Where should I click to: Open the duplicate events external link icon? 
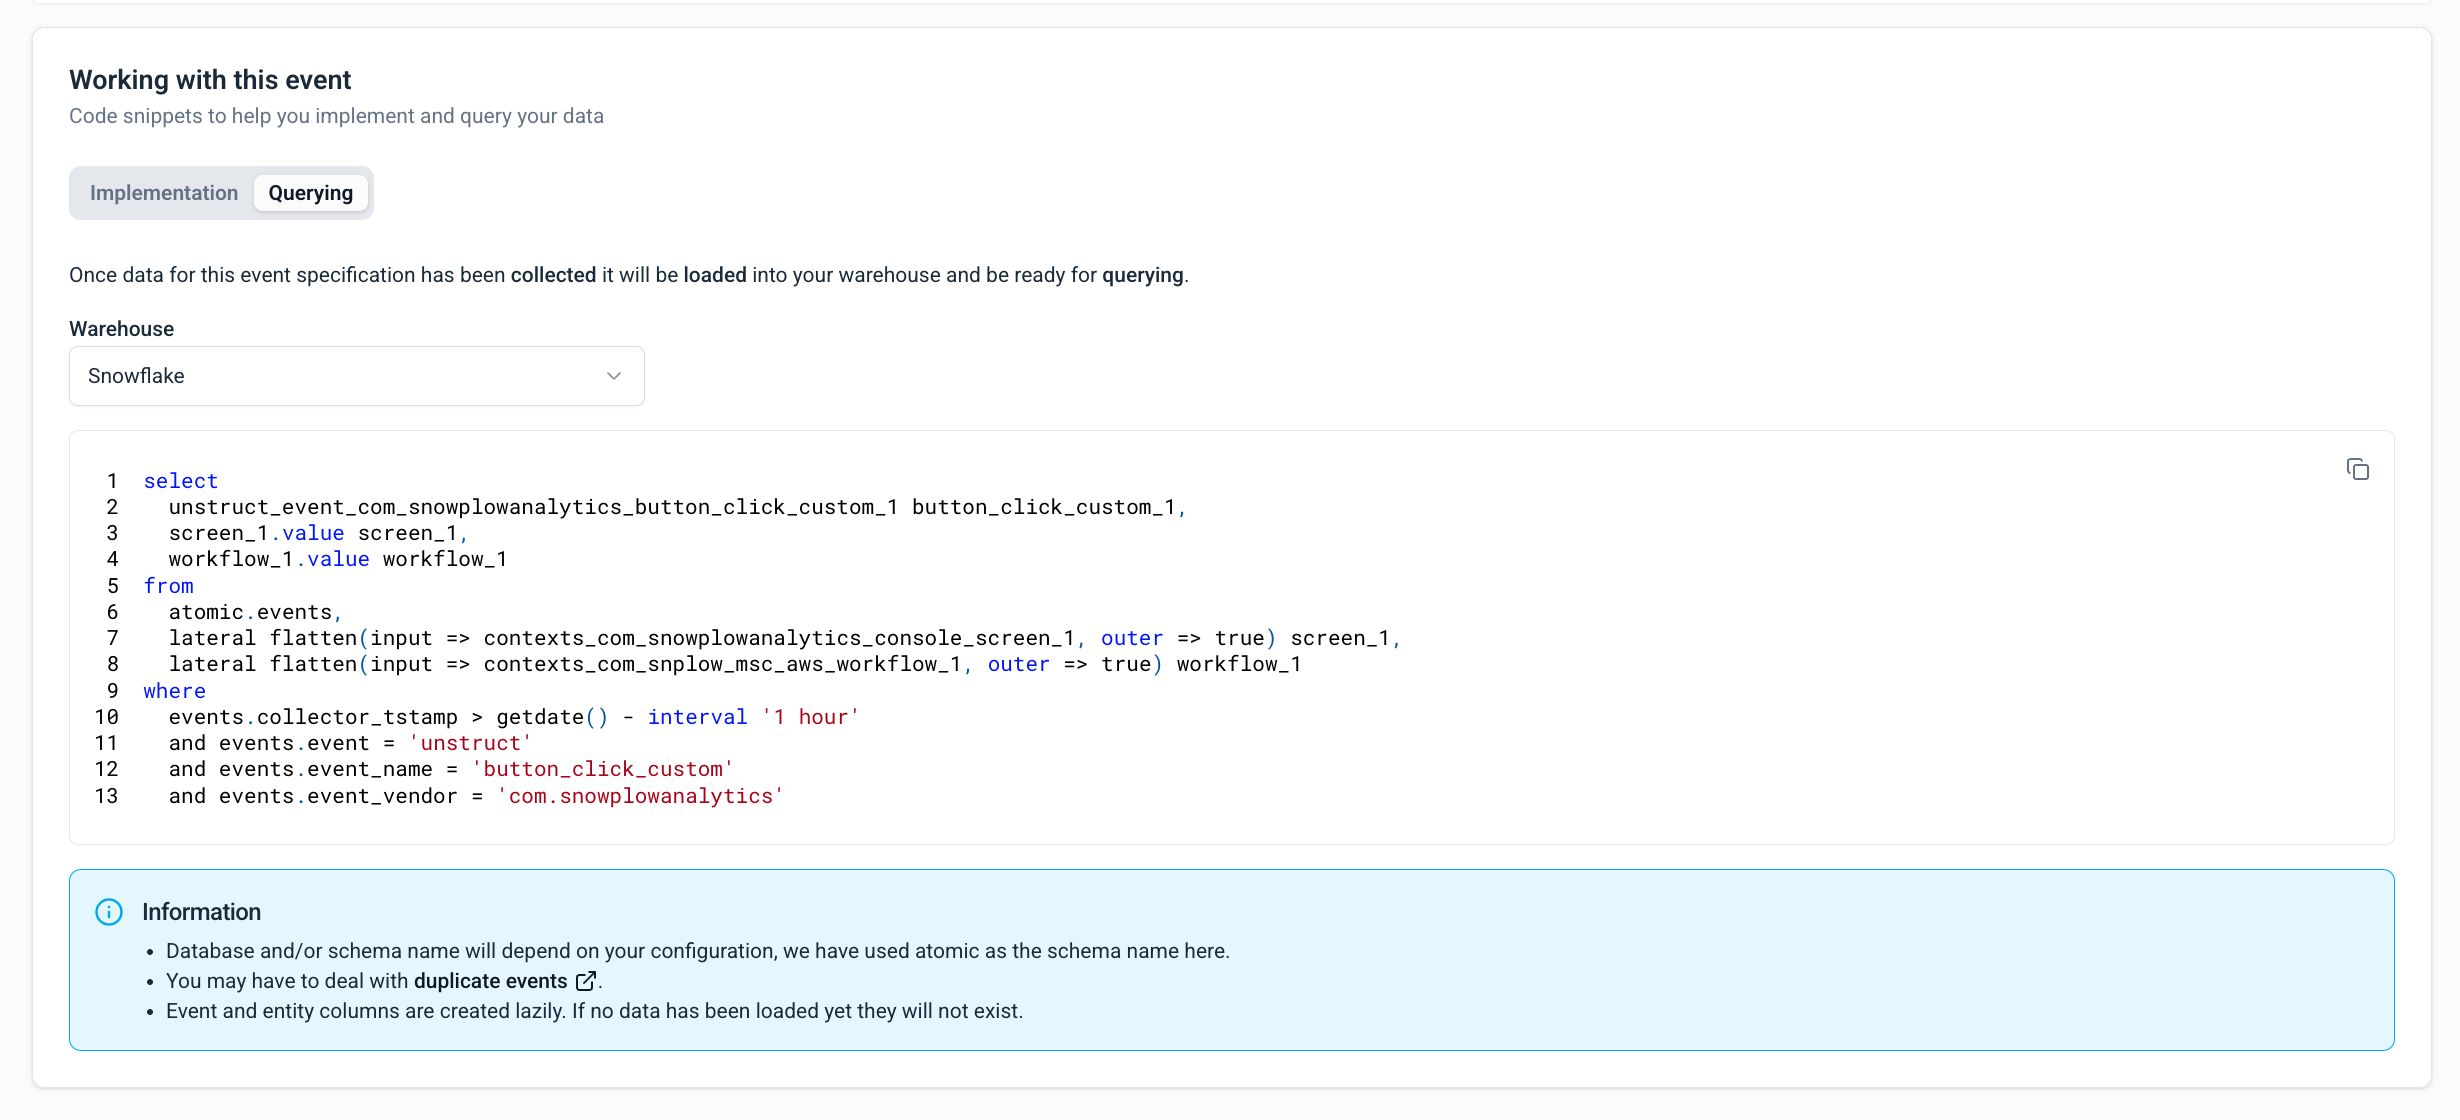pyautogui.click(x=585, y=981)
